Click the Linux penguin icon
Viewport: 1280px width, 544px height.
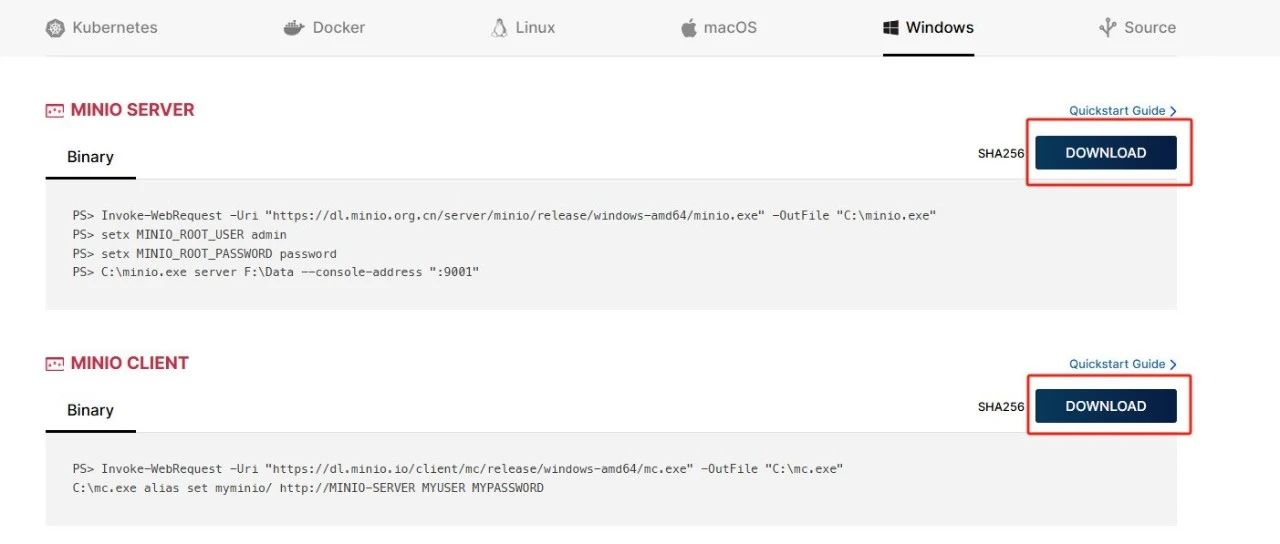tap(499, 28)
